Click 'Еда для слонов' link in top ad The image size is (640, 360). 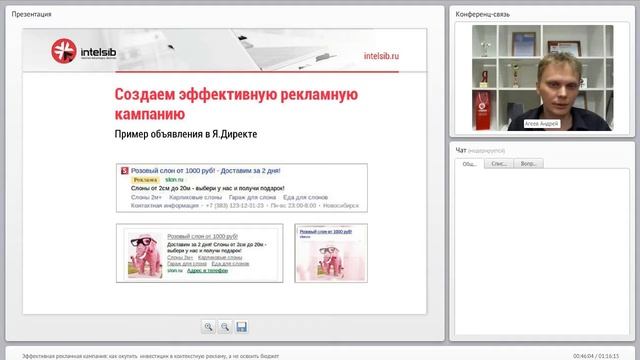305,197
